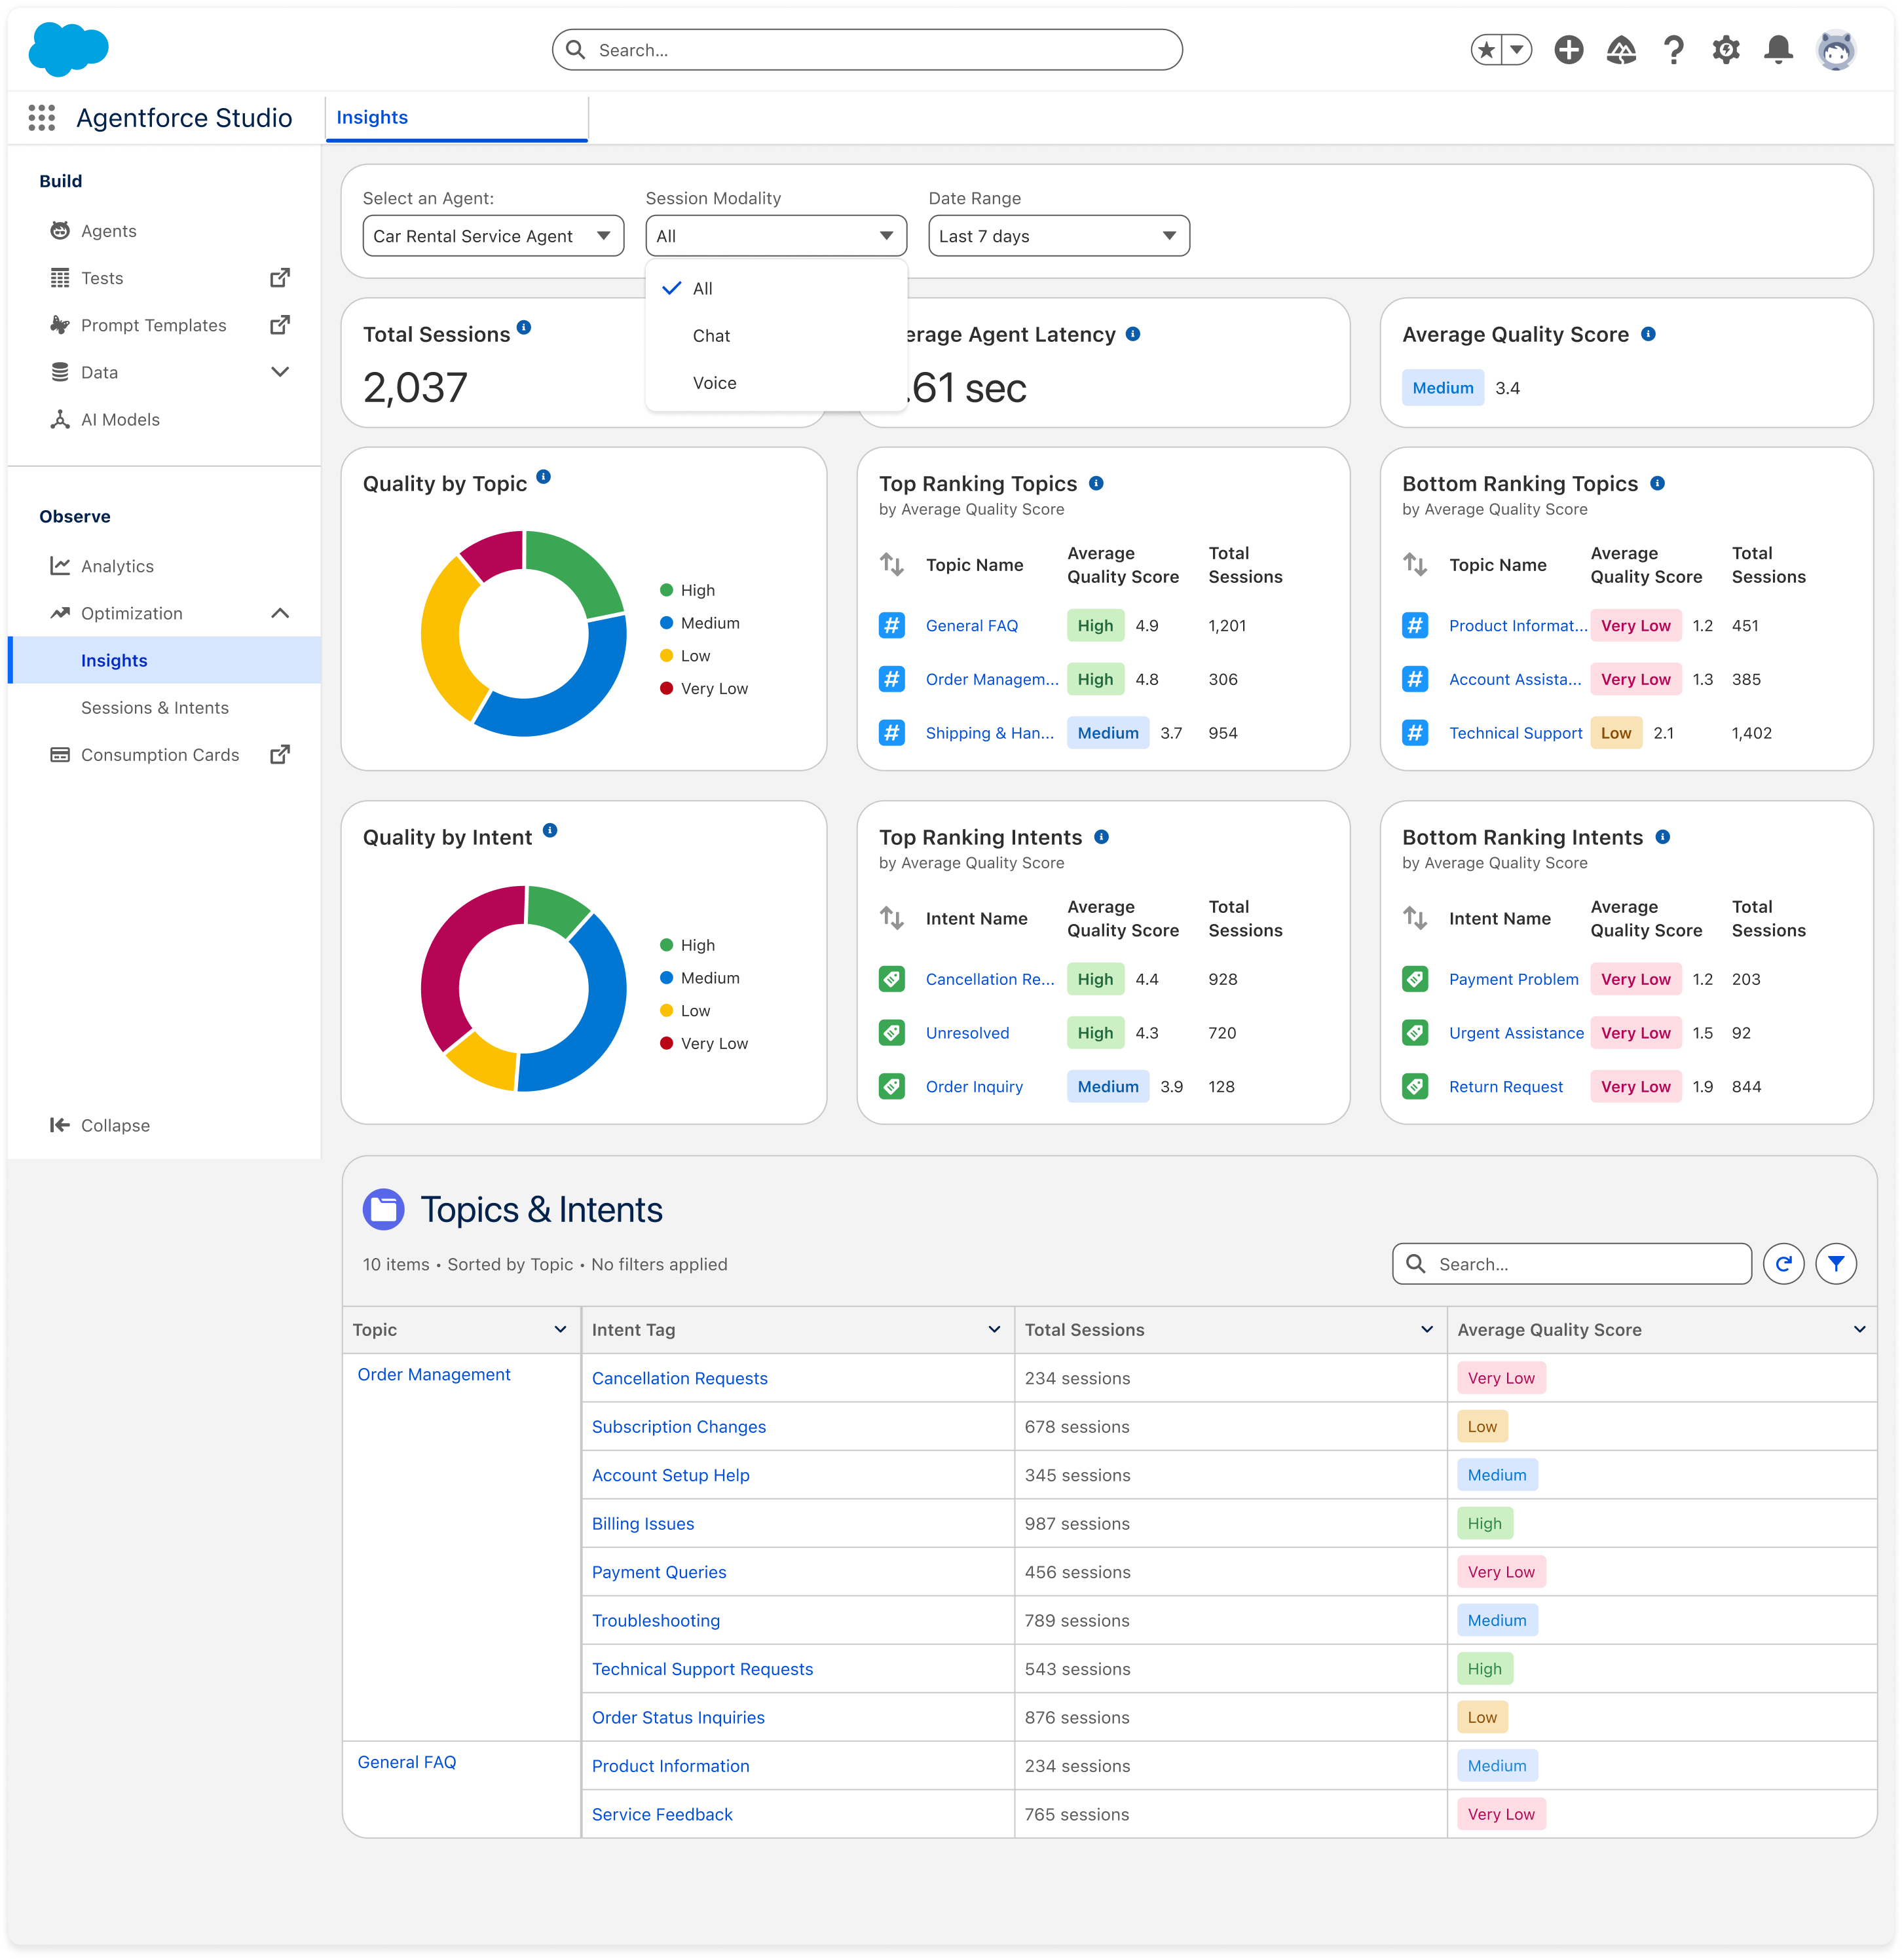Viewport: 1902px width, 1960px height.
Task: Click the Top Ranking Topics info icon
Action: click(x=1096, y=483)
